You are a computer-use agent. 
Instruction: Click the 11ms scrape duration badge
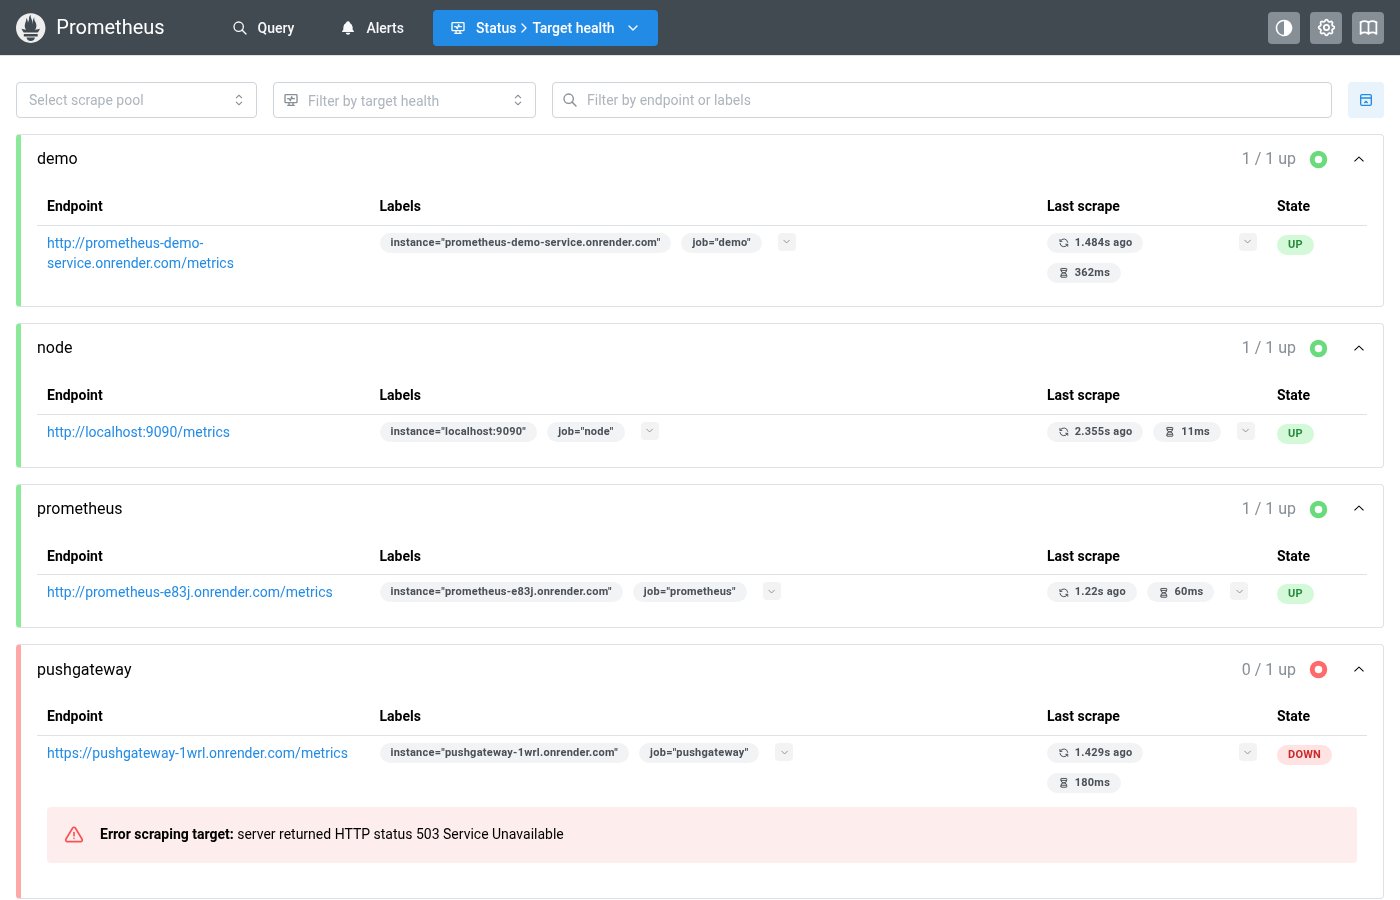click(1187, 431)
